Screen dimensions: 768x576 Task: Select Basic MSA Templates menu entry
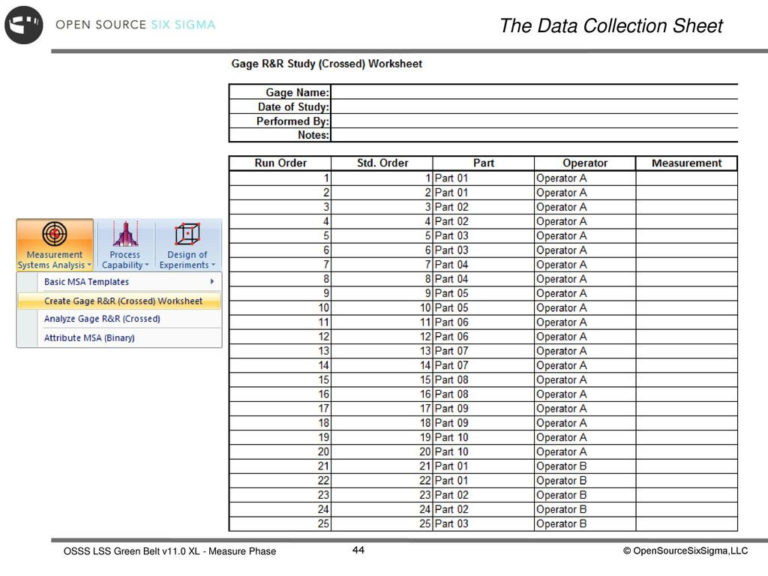pos(120,282)
